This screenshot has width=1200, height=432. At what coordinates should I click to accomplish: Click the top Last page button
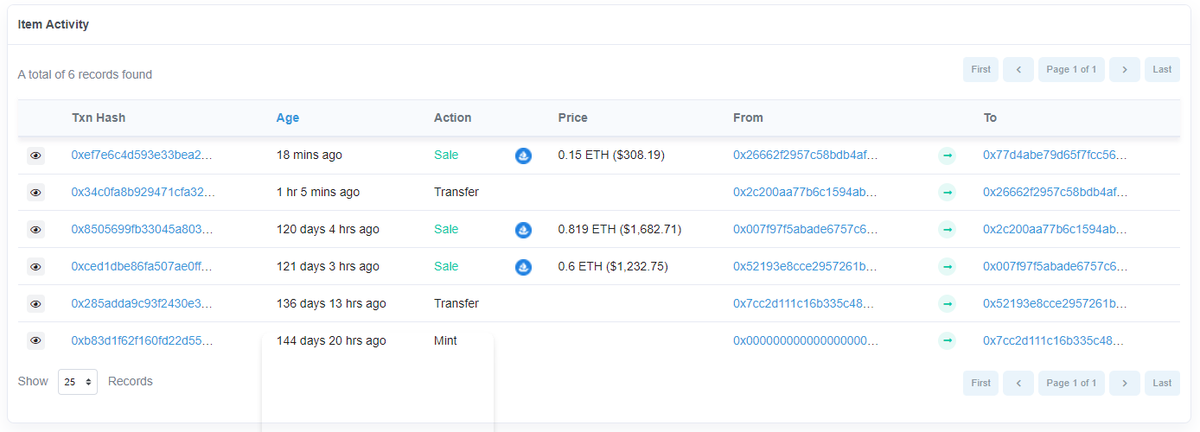click(1162, 70)
